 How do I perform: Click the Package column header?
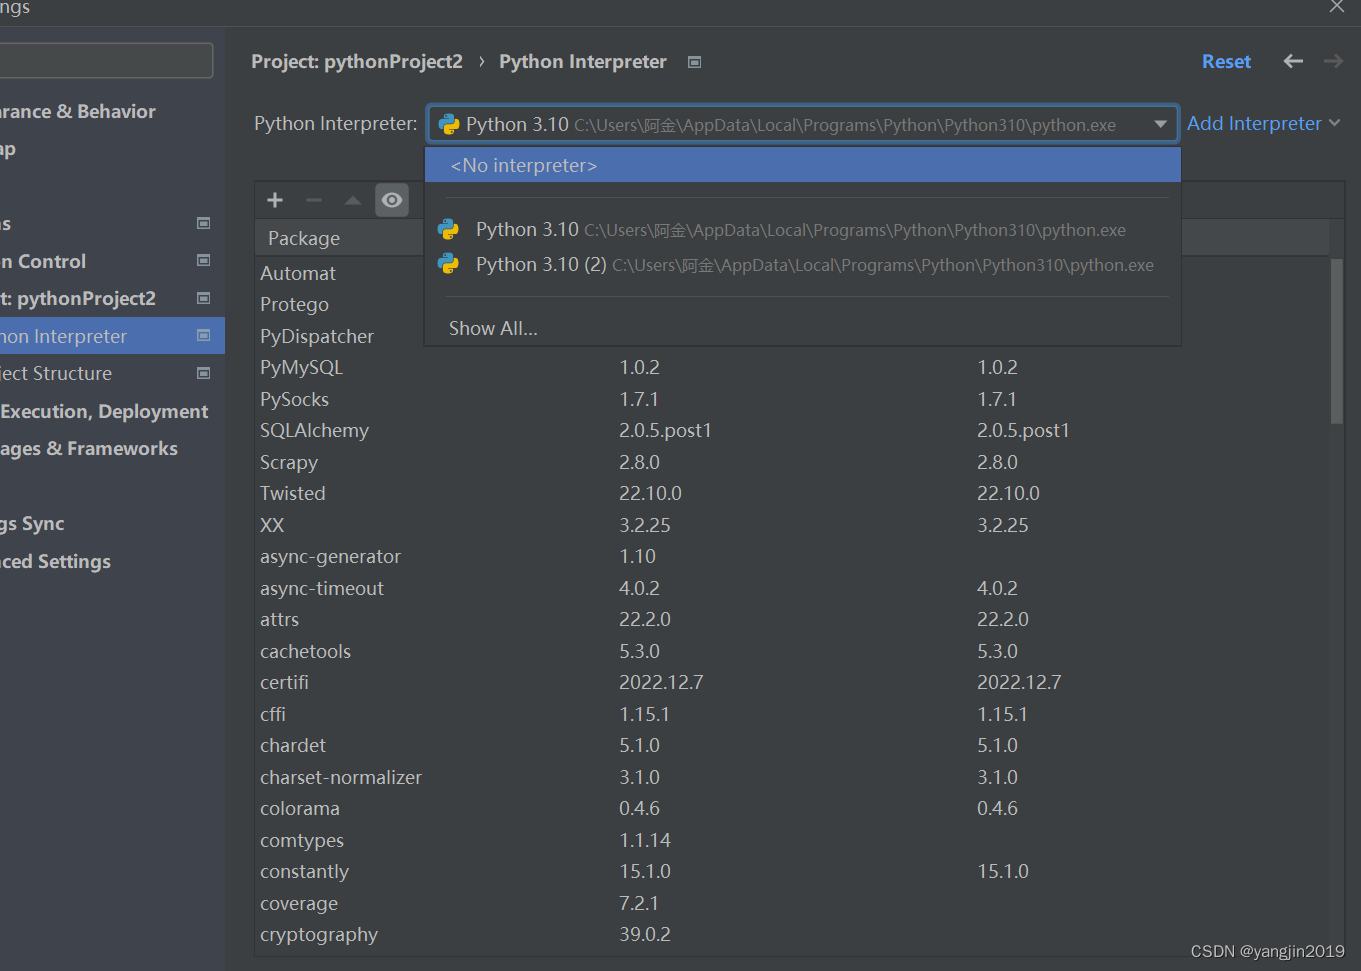click(x=304, y=238)
